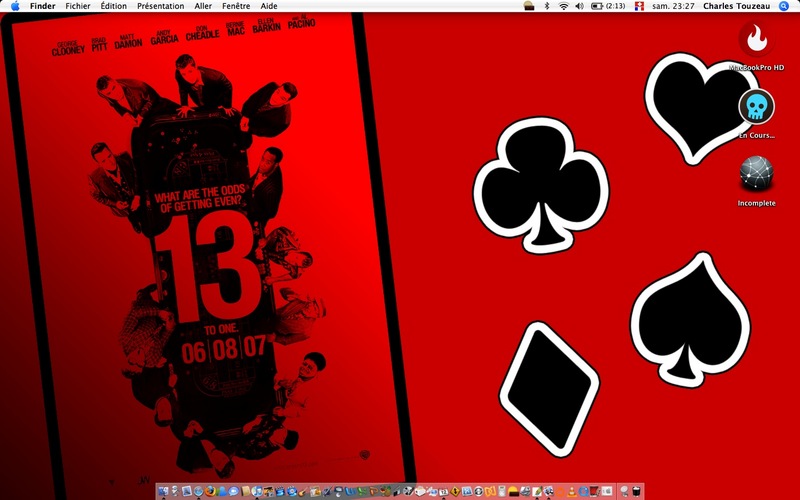Open the MSN Messenger buddy Dock icon
This screenshot has width=800, height=500.
[221, 491]
